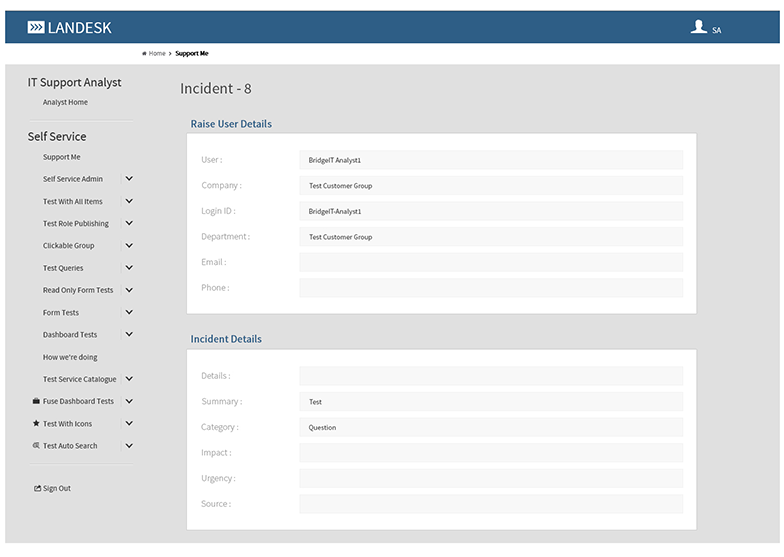The height and width of the screenshot is (557, 784).
Task: Click the Category field showing Question
Action: coord(490,428)
